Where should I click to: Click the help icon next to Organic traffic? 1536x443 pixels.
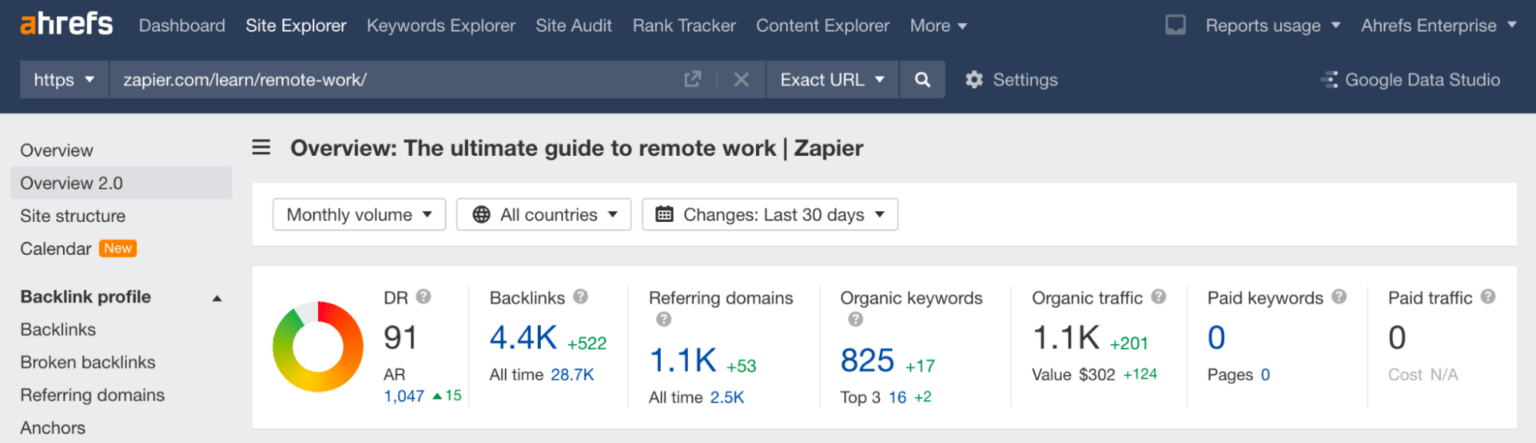click(x=1158, y=297)
